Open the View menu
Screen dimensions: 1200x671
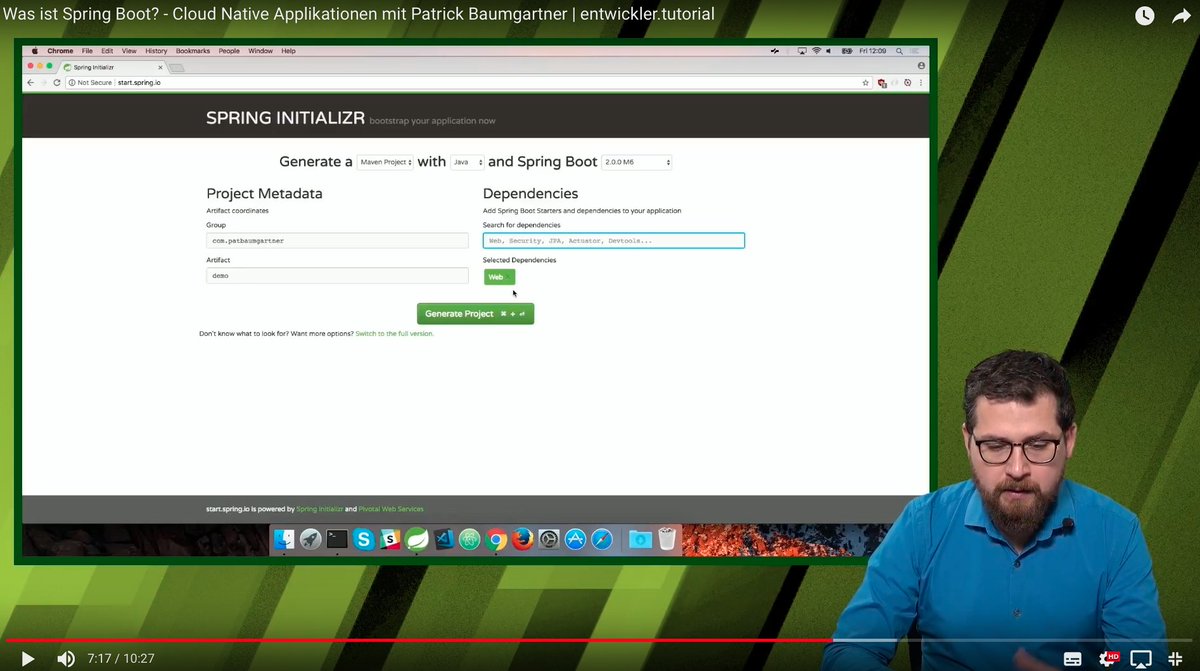pyautogui.click(x=129, y=51)
